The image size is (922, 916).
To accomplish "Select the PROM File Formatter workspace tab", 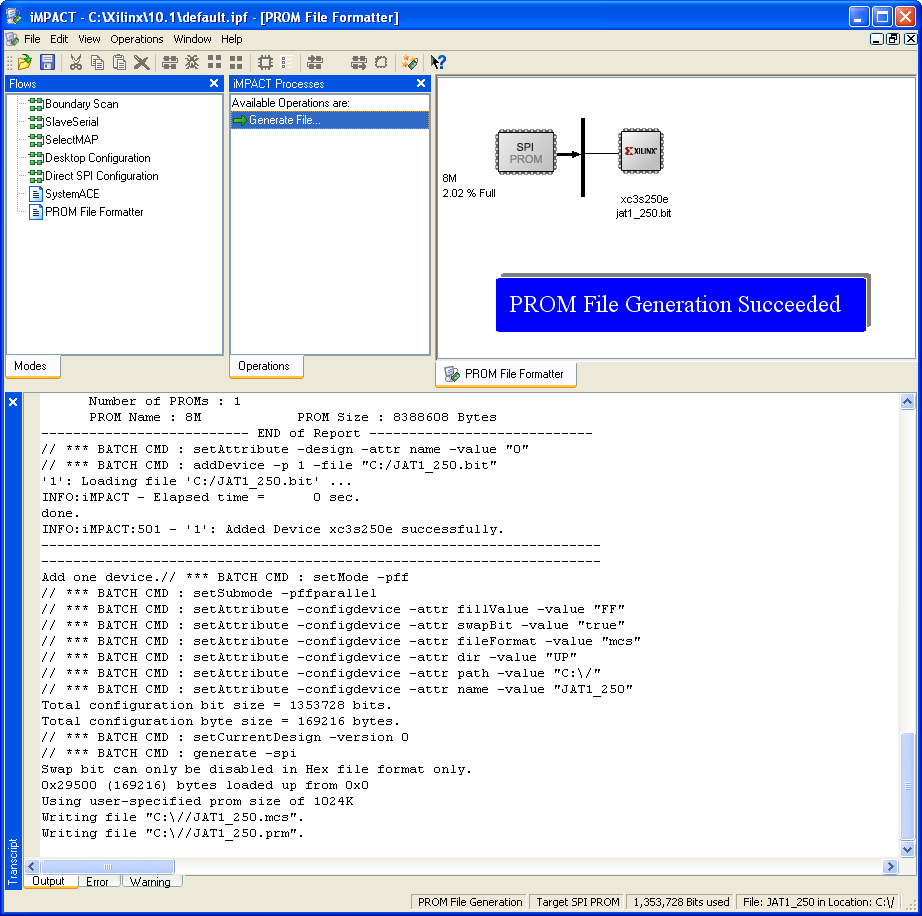I will 506,375.
